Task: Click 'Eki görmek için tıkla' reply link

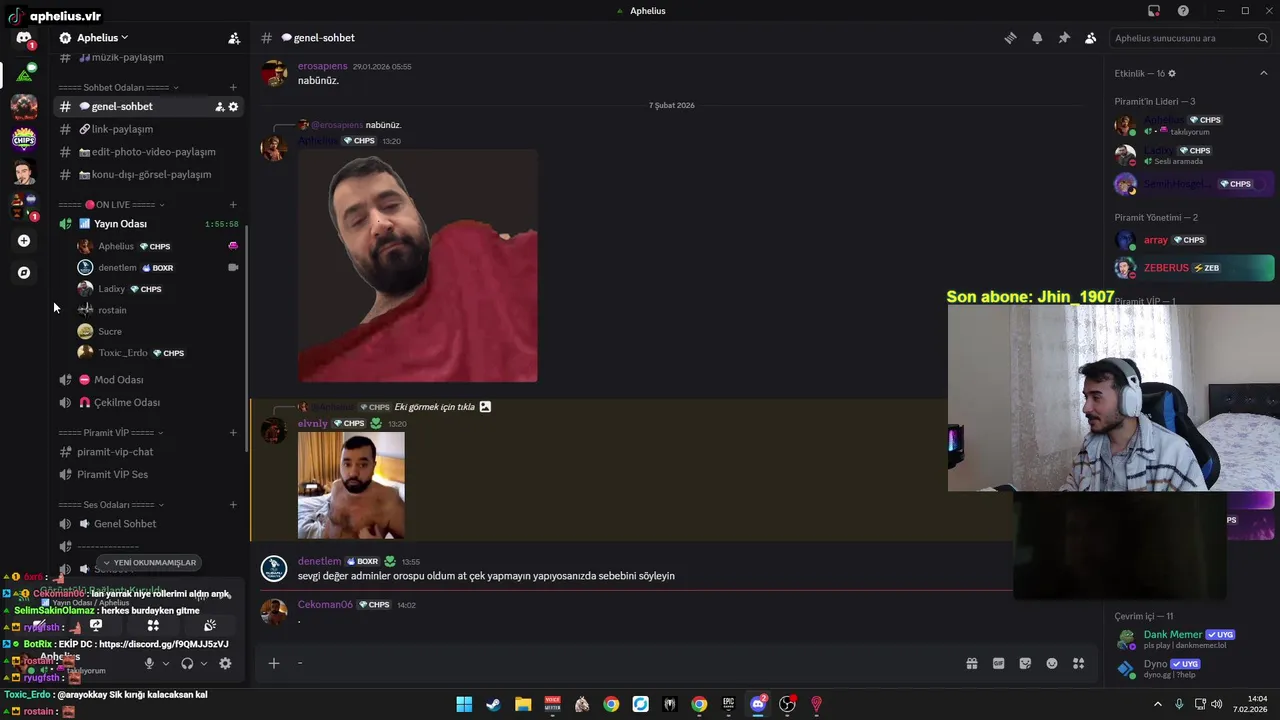Action: tap(434, 407)
